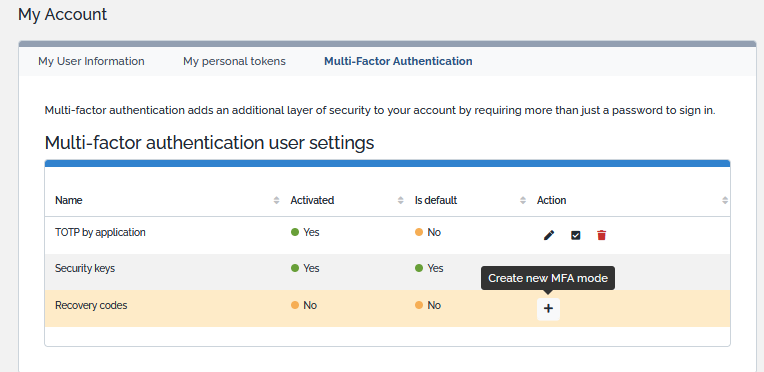The image size is (764, 372).
Task: Click the TOTP by application row name
Action: pos(100,233)
